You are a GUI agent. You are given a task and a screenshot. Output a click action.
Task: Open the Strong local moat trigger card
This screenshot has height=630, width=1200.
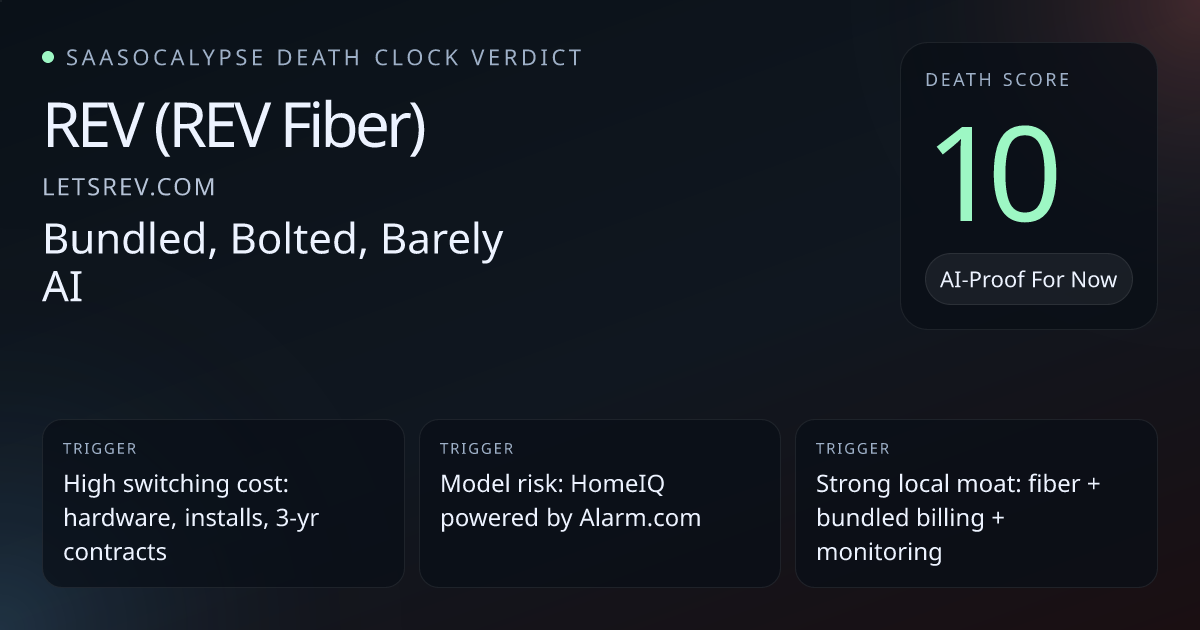click(976, 503)
